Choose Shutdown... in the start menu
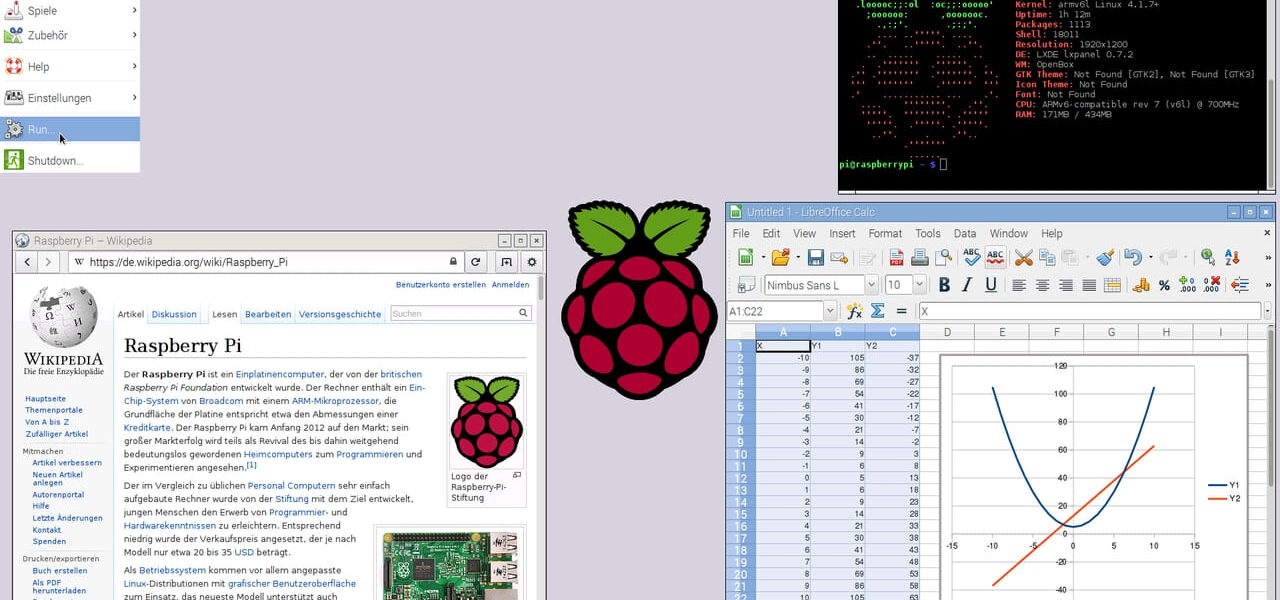This screenshot has width=1280, height=600. (70, 160)
